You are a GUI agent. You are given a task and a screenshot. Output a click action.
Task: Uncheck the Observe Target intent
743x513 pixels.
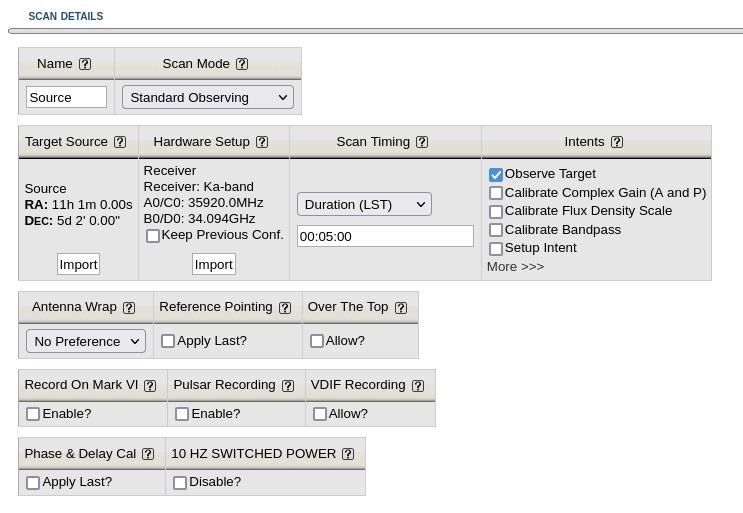tap(496, 175)
